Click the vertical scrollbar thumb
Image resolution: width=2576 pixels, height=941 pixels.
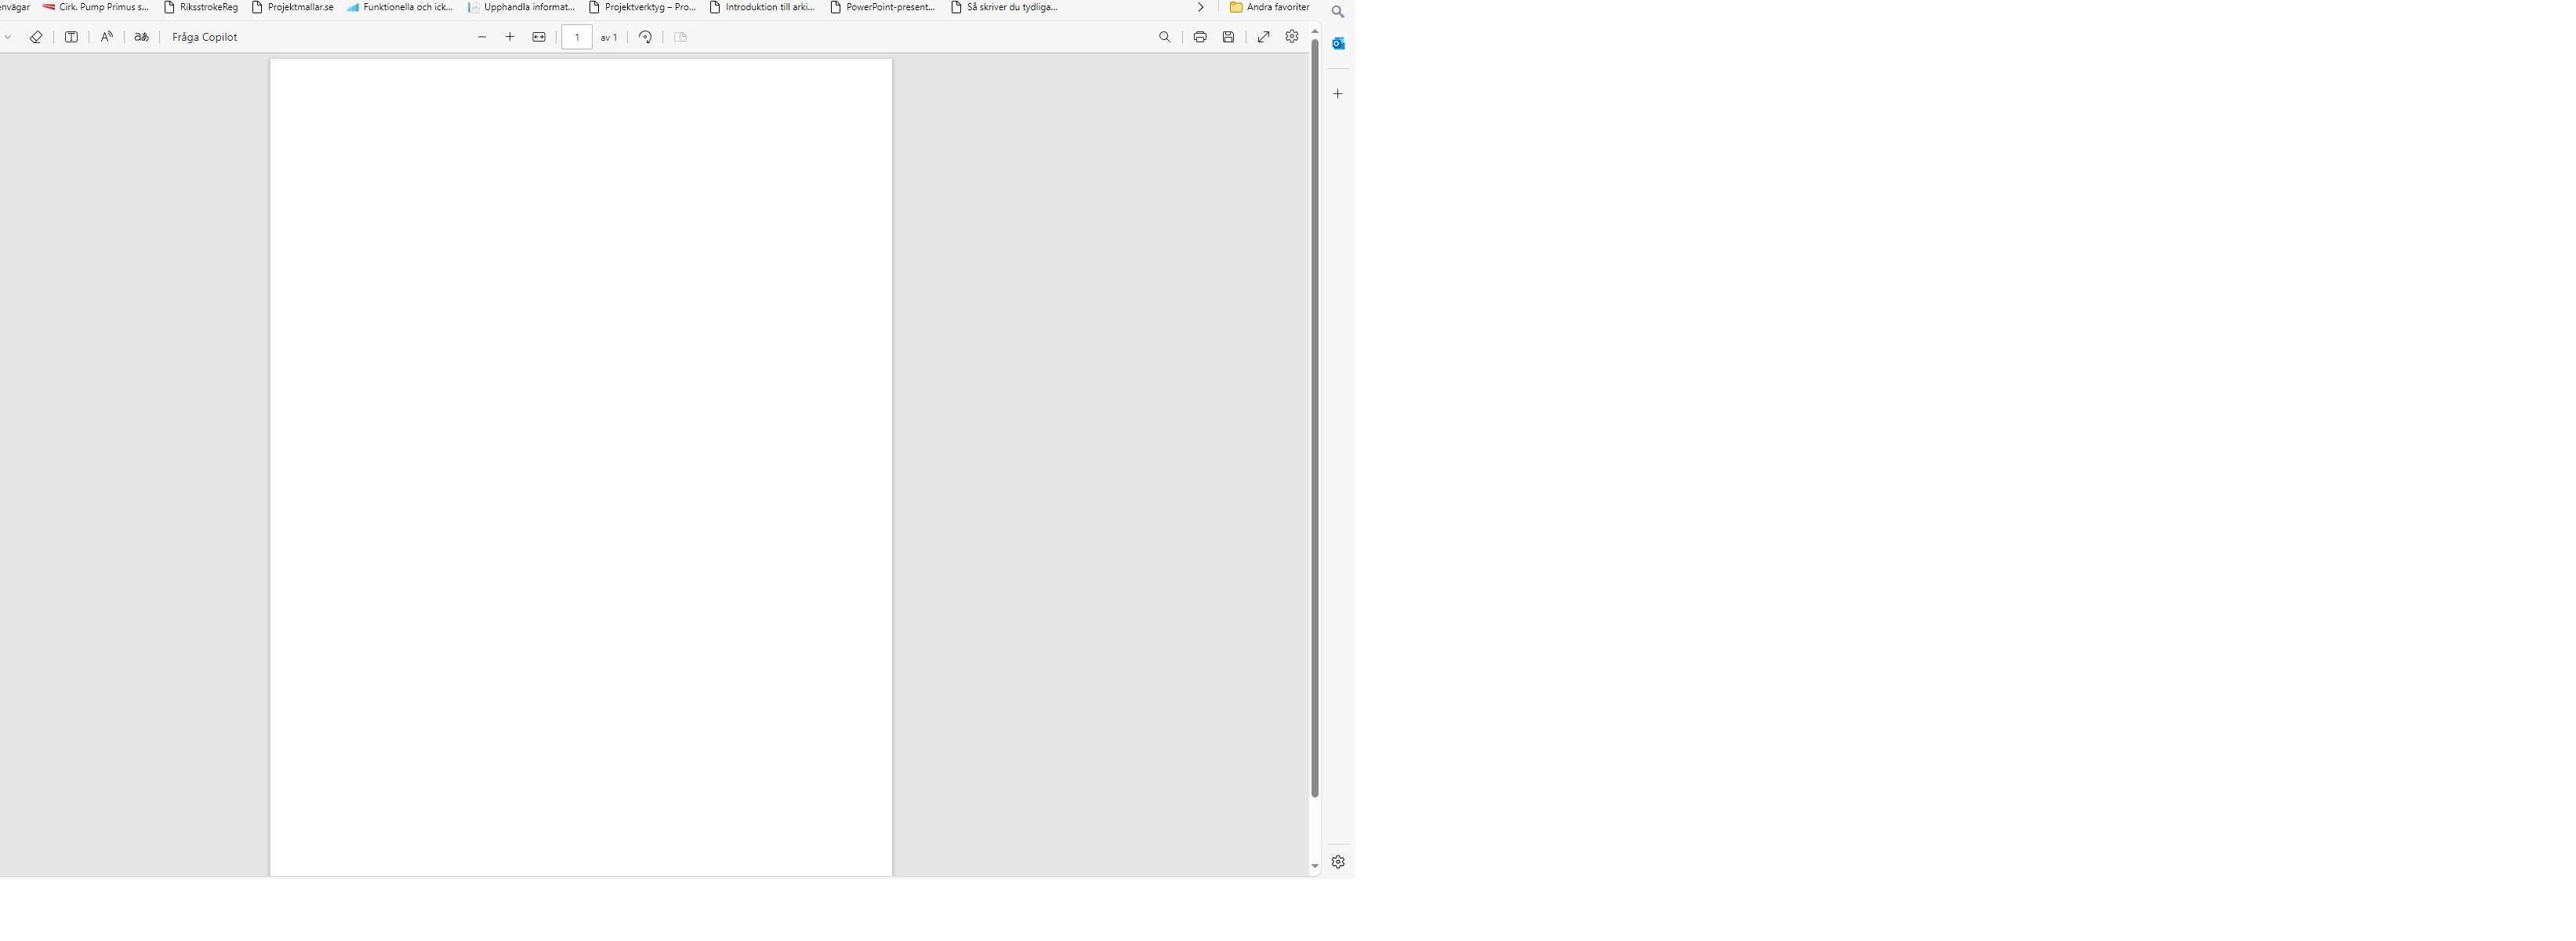click(x=1315, y=418)
